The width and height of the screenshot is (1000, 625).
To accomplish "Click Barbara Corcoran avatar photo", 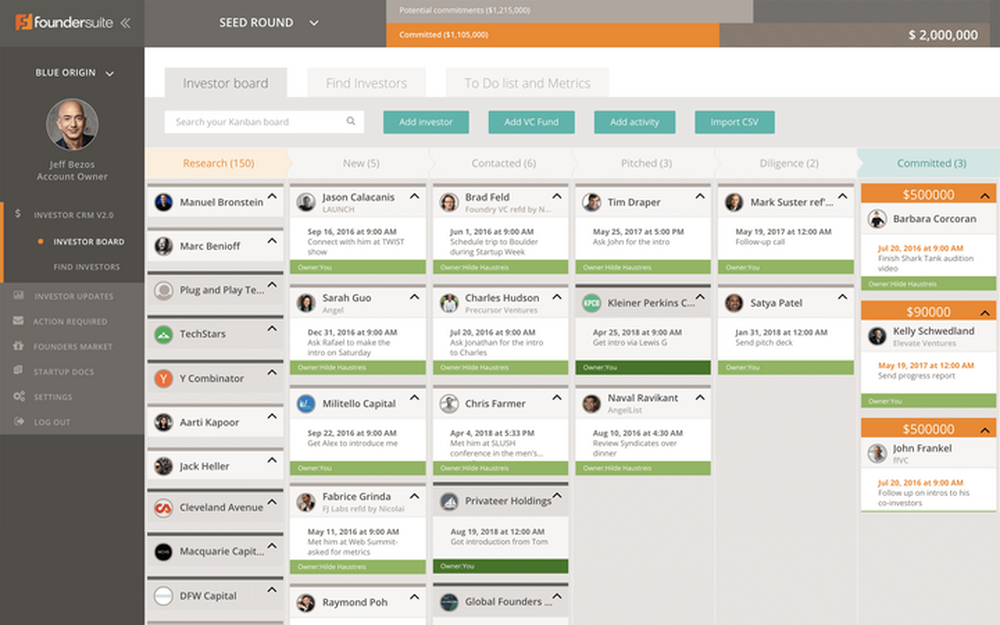I will click(x=877, y=219).
